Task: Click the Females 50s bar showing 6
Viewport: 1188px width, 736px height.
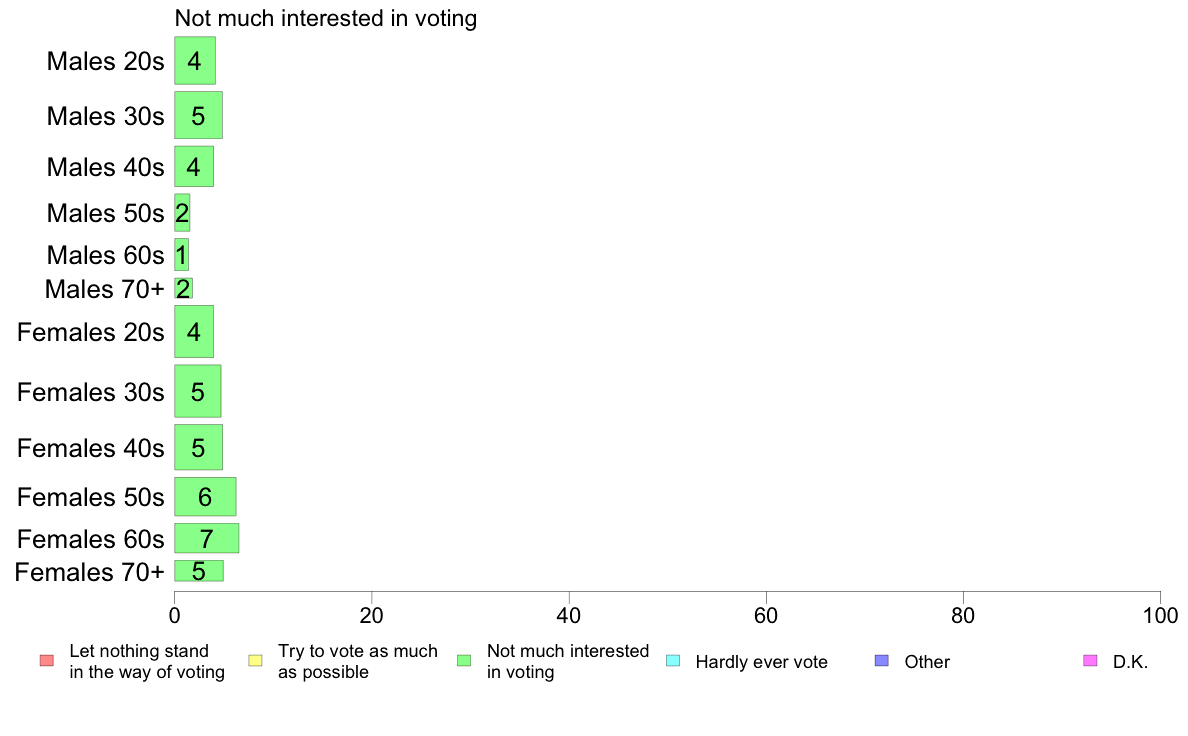Action: (x=205, y=496)
